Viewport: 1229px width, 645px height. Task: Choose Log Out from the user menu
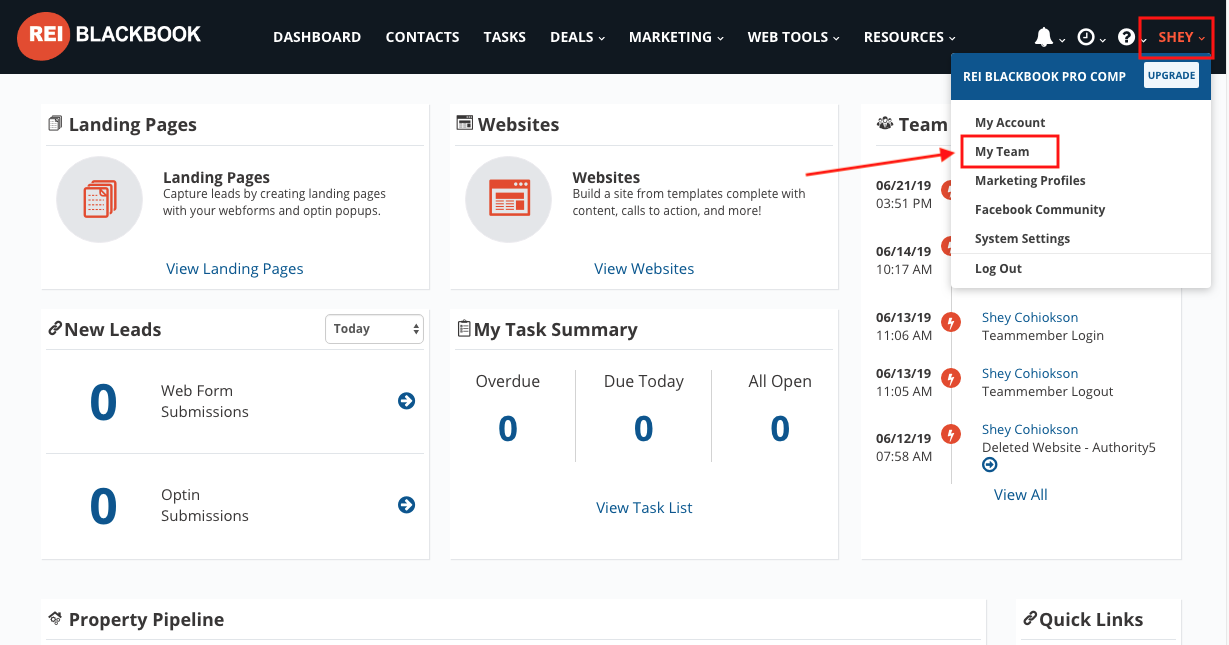point(998,269)
